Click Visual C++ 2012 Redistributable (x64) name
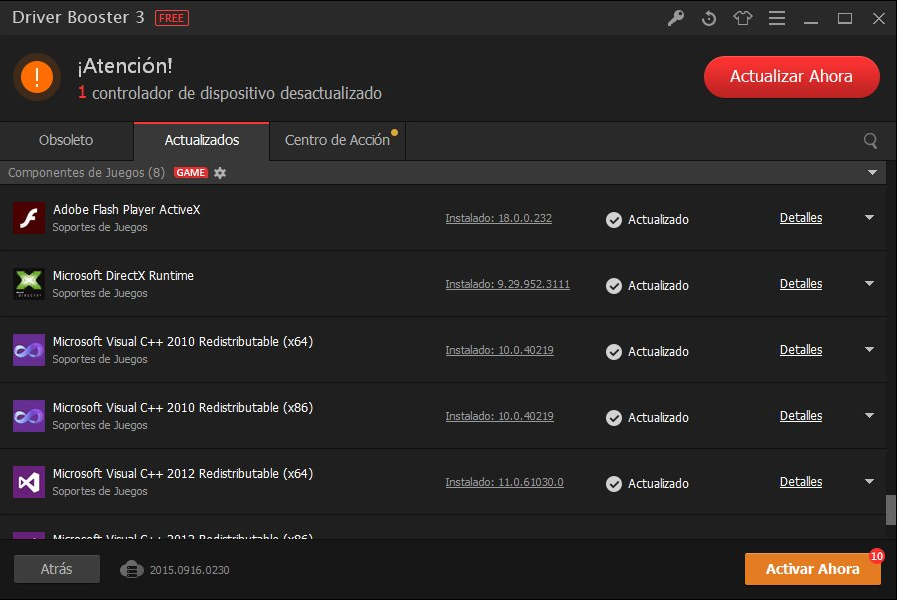 click(x=182, y=474)
